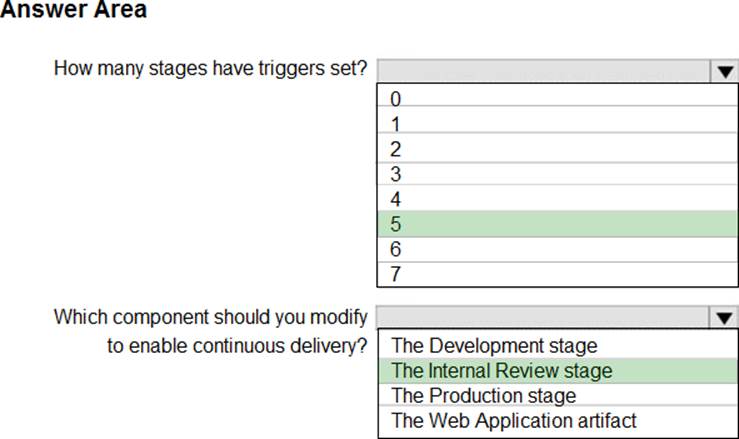Click the Answer Area heading
Viewport: 739px width, 439px height.
coord(74,11)
